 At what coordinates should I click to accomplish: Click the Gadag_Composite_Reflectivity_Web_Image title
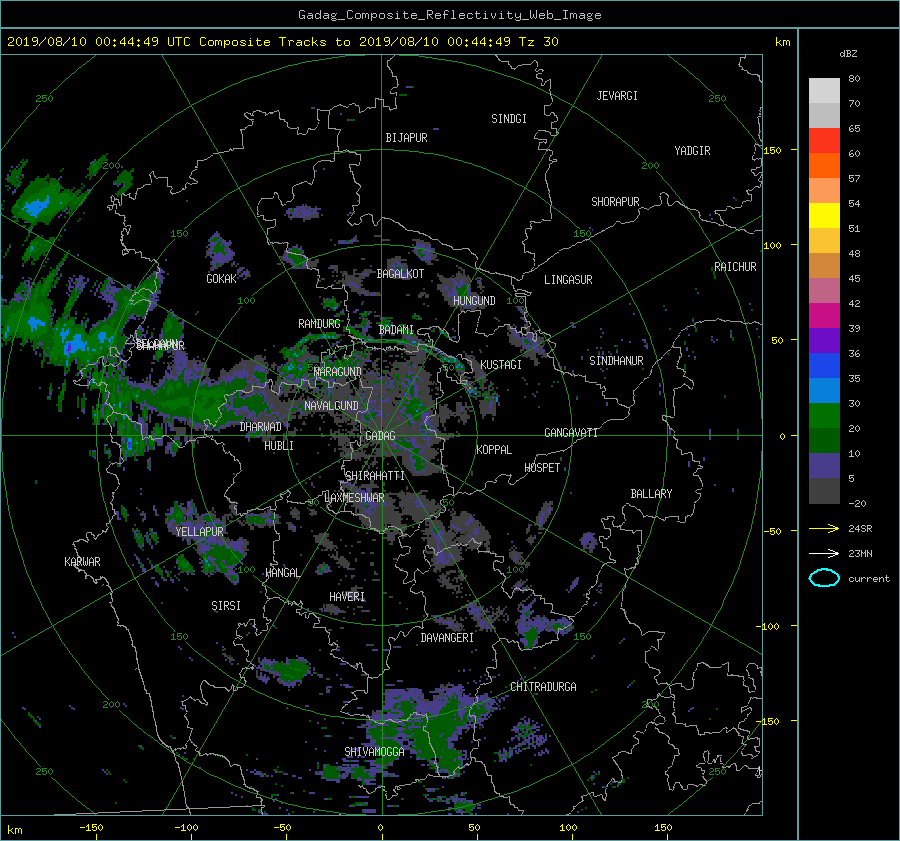(449, 15)
